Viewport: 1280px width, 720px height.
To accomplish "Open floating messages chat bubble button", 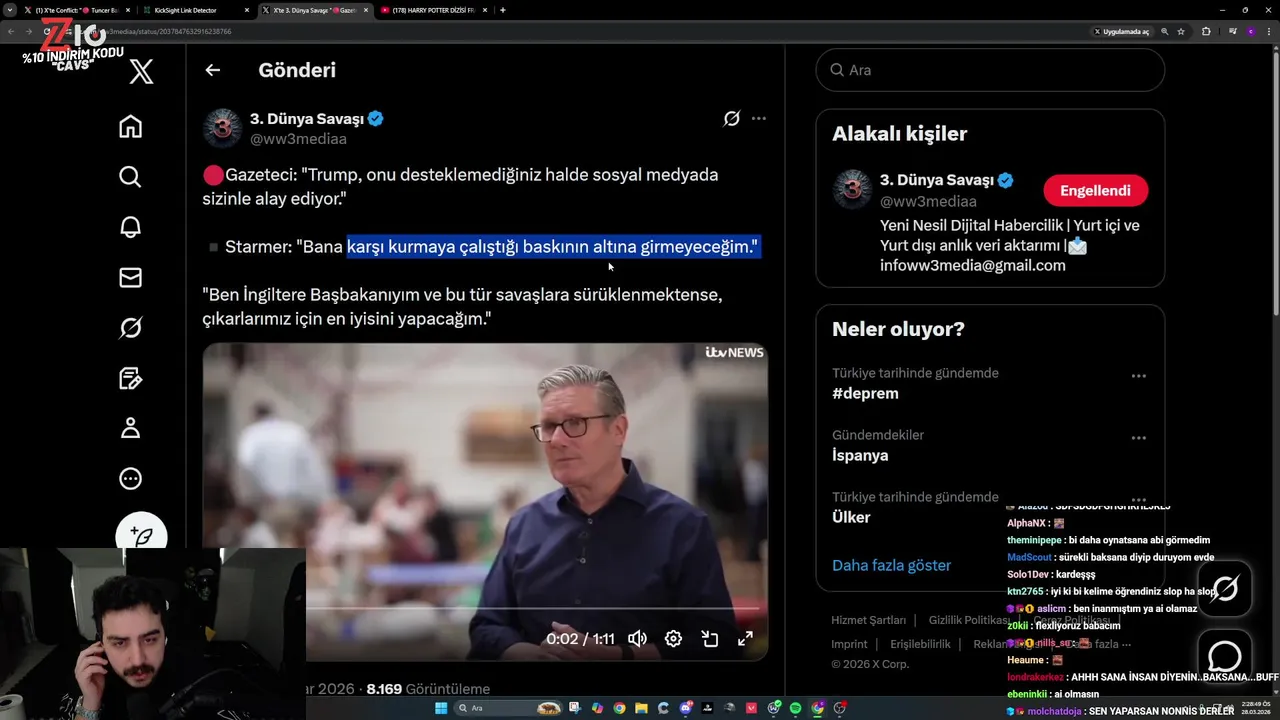I will (1224, 656).
